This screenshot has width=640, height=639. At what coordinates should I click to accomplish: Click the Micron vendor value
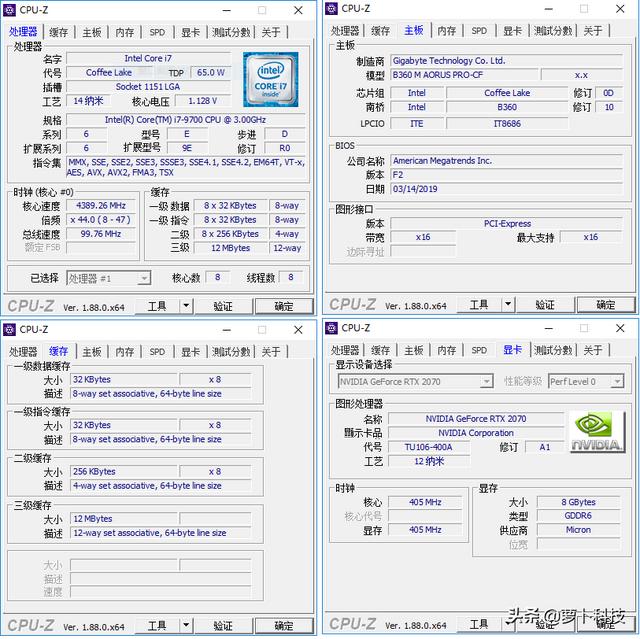click(x=578, y=530)
